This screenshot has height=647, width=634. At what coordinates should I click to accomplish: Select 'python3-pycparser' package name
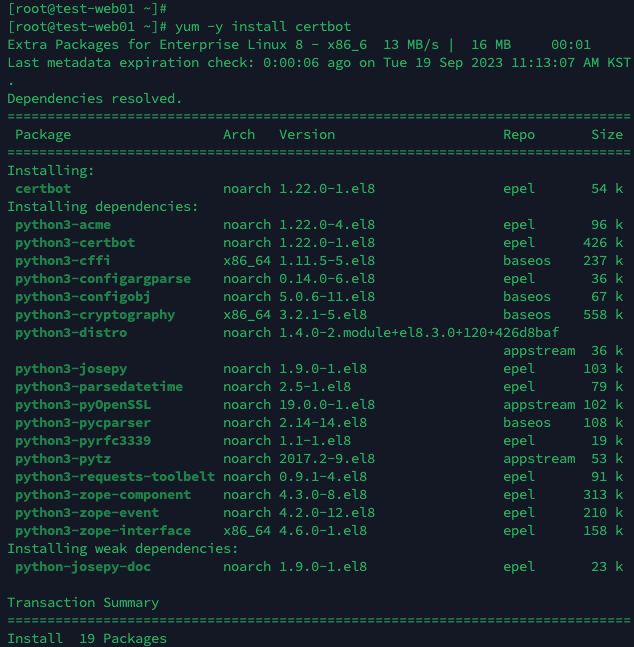coord(83,423)
